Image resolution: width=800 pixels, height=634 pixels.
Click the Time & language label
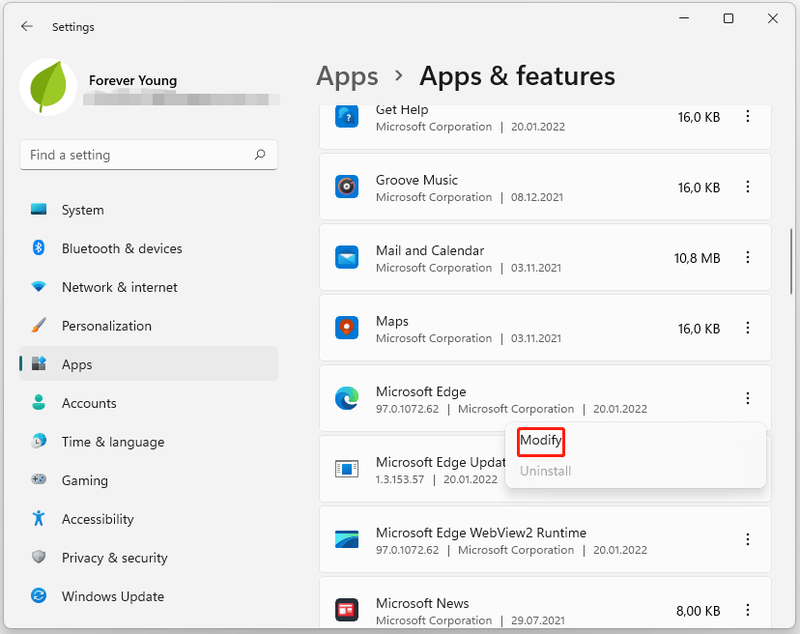click(x=113, y=442)
